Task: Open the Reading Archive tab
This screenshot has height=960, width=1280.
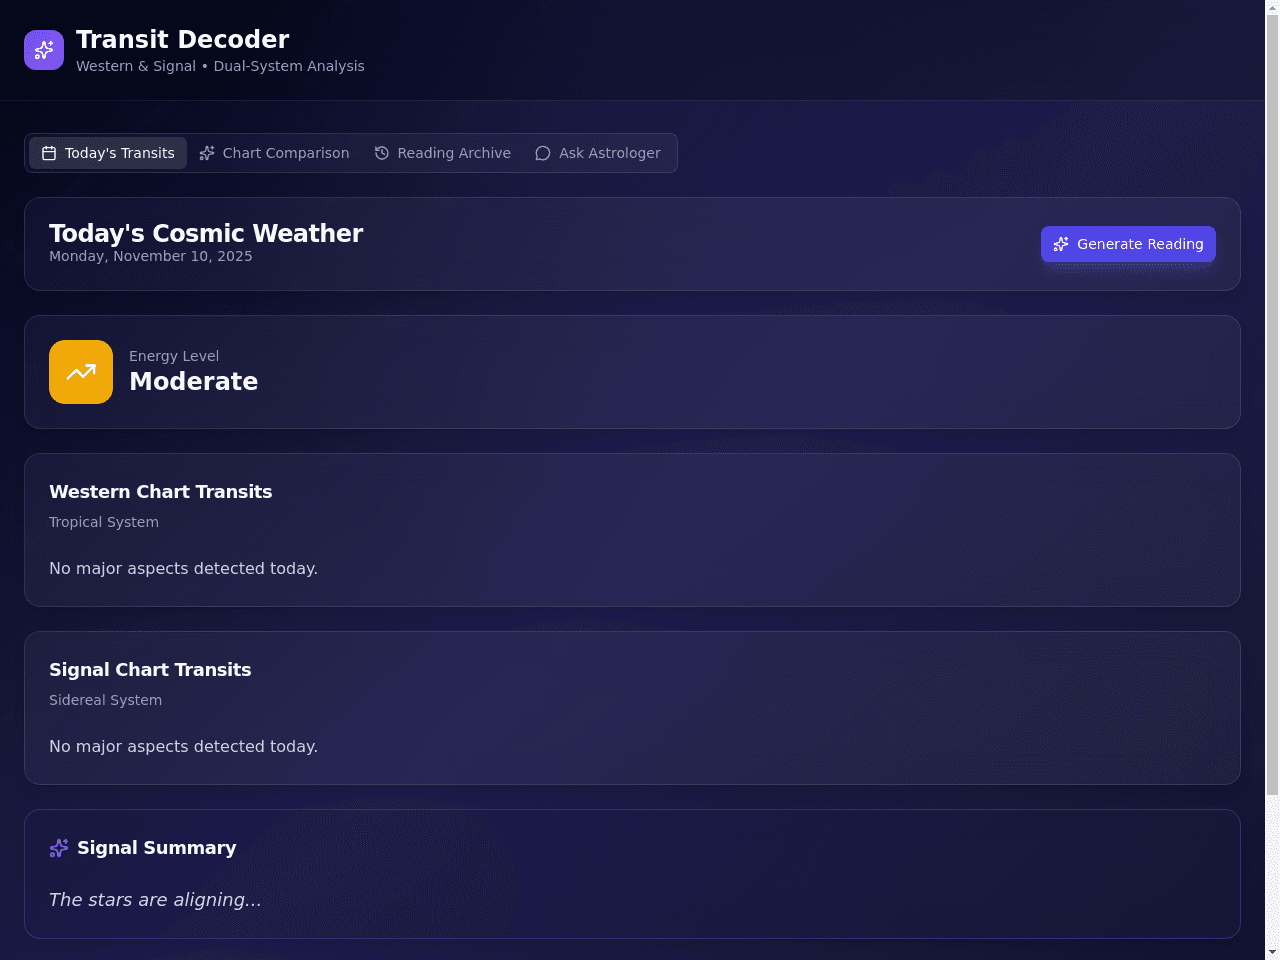Action: 442,153
